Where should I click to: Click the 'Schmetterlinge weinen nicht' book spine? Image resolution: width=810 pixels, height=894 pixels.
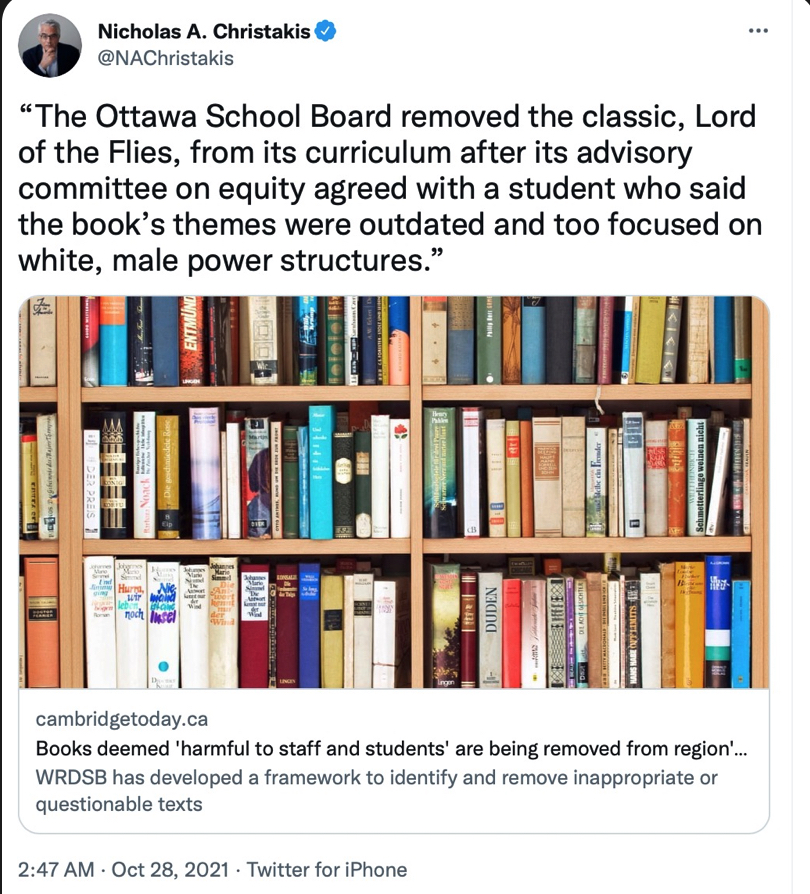pyautogui.click(x=697, y=476)
